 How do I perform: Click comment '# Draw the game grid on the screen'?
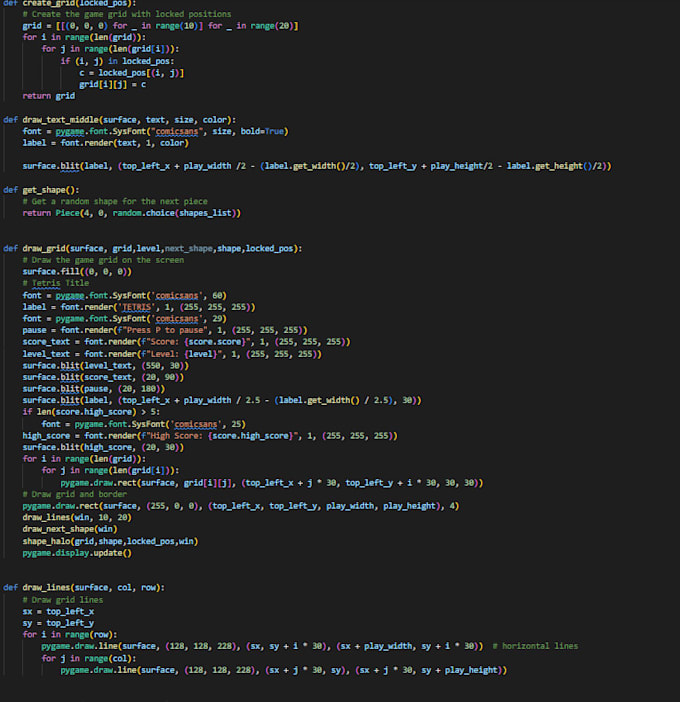(103, 260)
